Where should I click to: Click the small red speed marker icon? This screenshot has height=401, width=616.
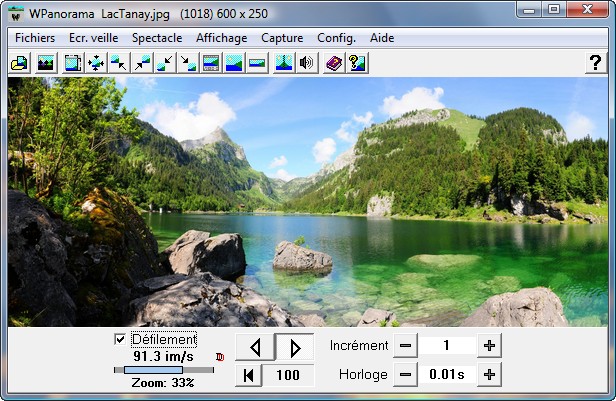point(220,356)
